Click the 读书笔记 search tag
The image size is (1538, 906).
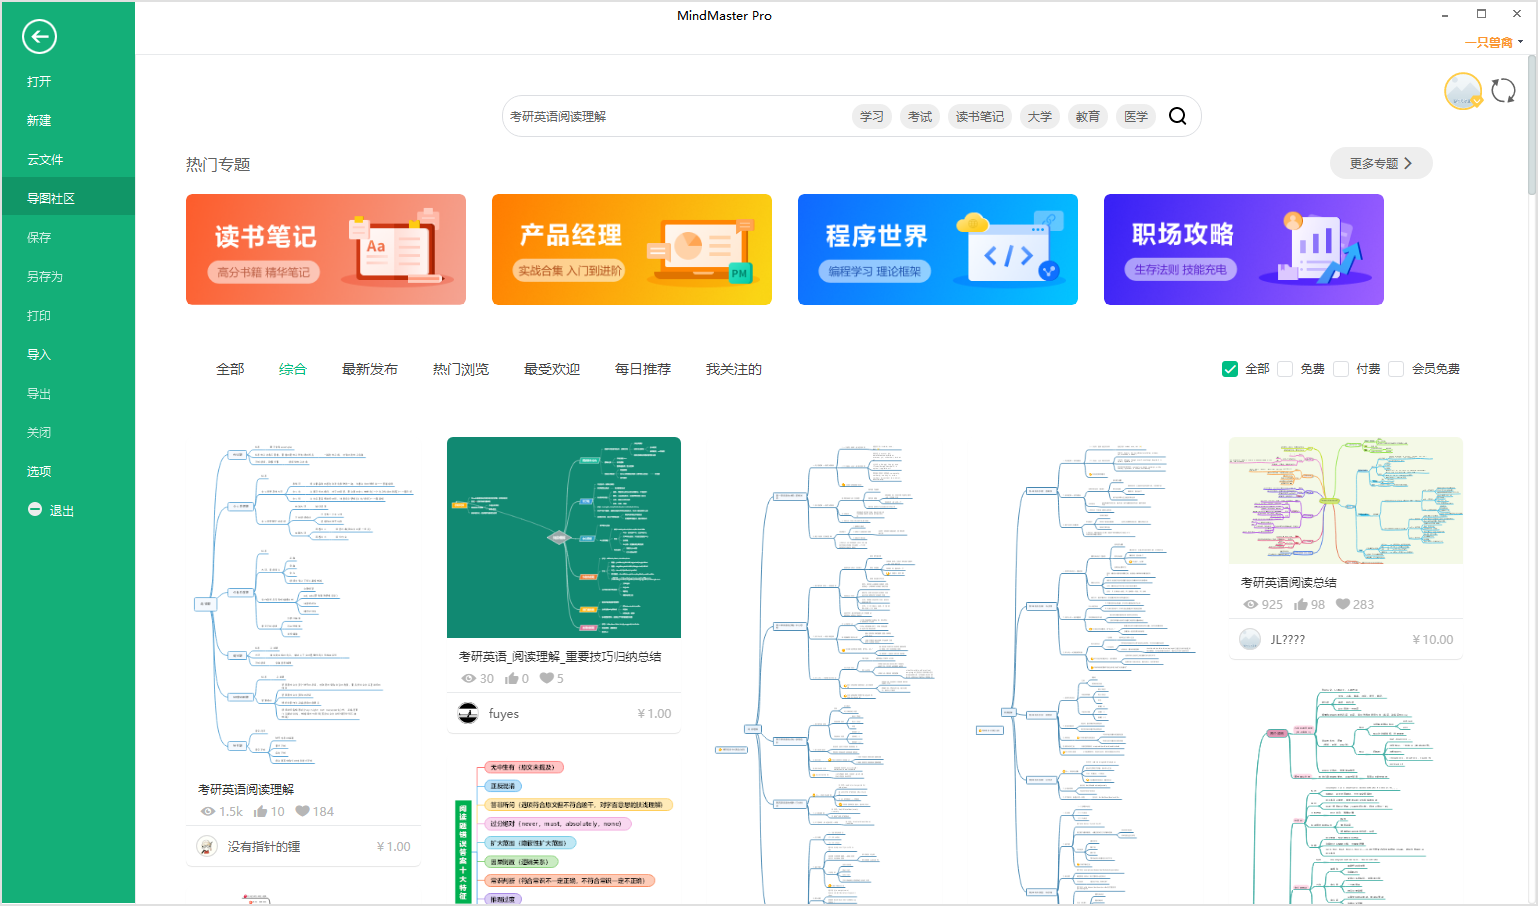tap(979, 116)
